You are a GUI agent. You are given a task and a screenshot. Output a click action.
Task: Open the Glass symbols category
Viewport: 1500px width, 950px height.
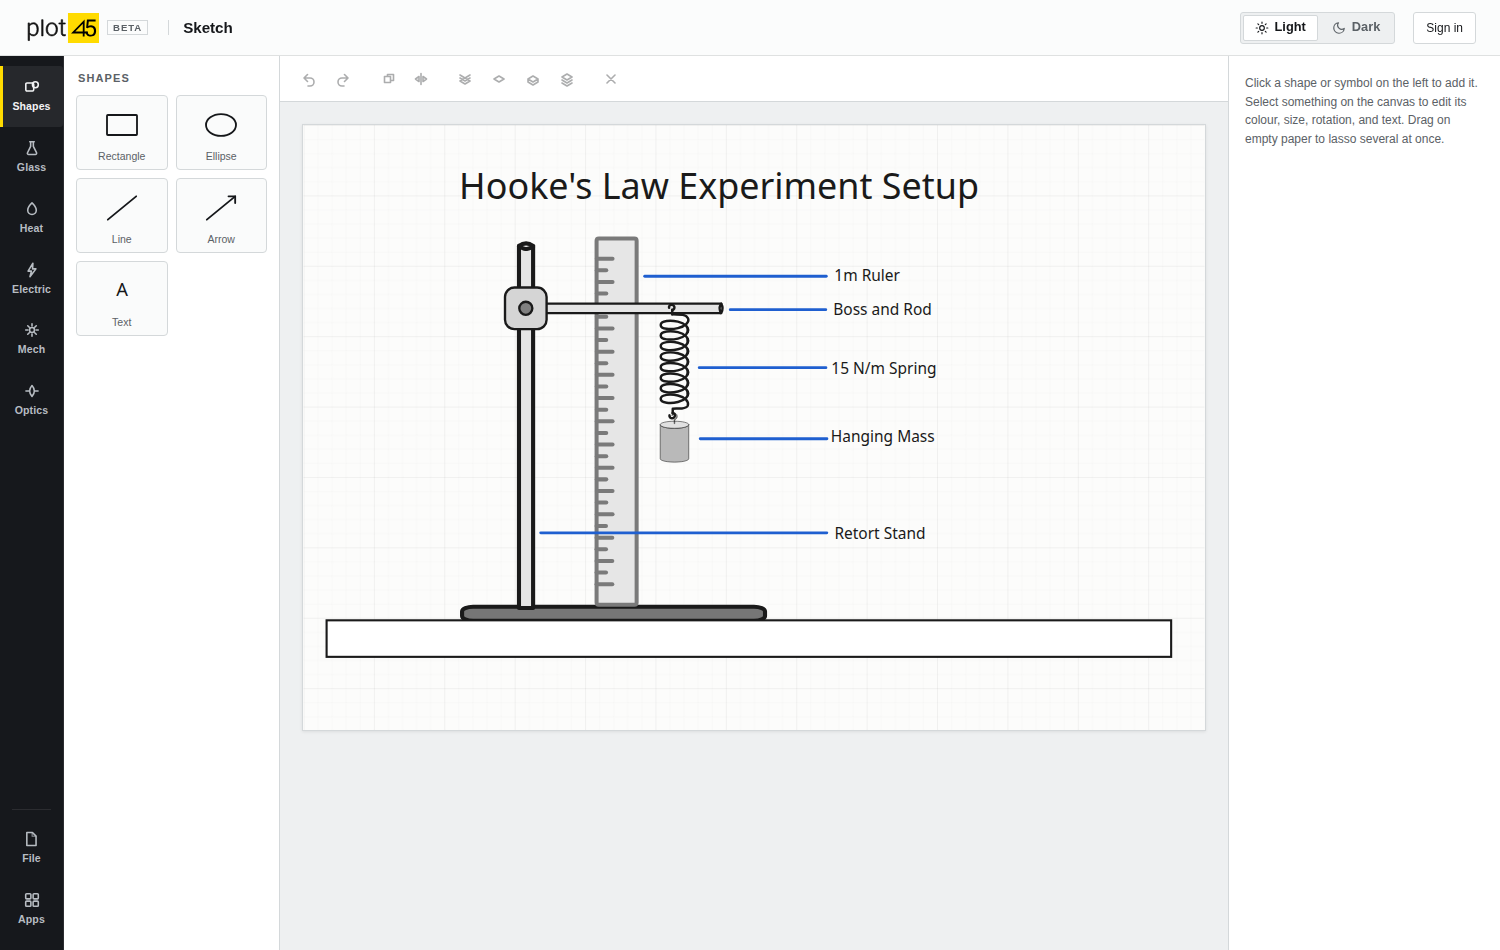pos(31,157)
